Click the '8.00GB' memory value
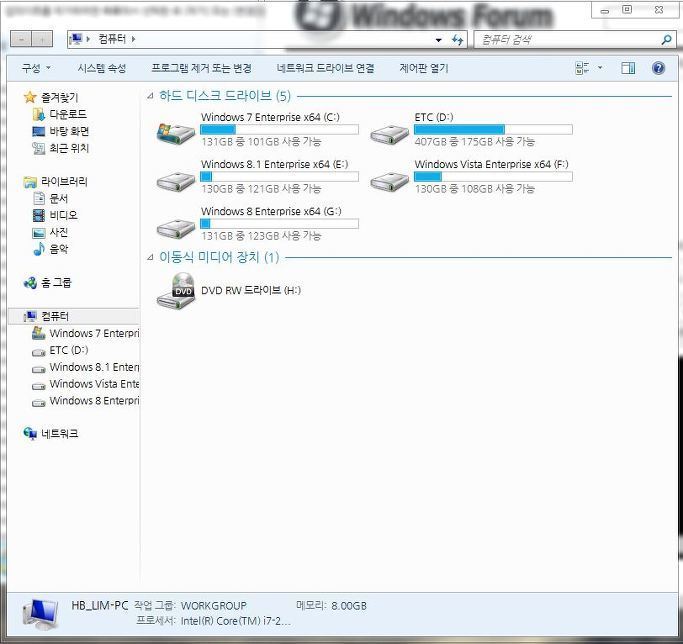 [349, 606]
